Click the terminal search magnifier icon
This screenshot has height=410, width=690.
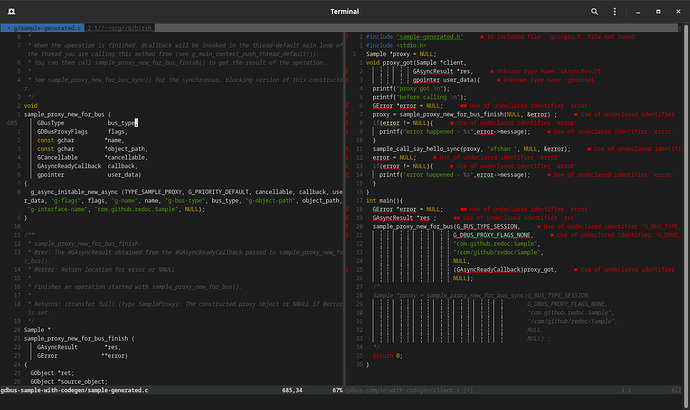[594, 11]
